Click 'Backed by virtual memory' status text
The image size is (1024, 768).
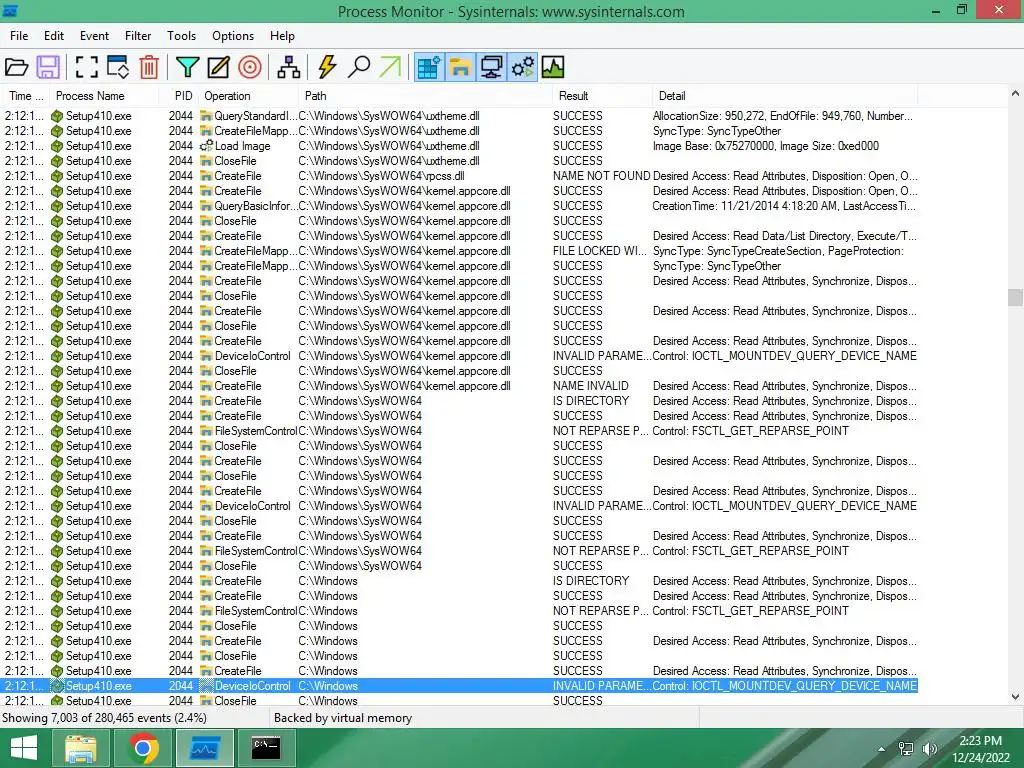[343, 718]
